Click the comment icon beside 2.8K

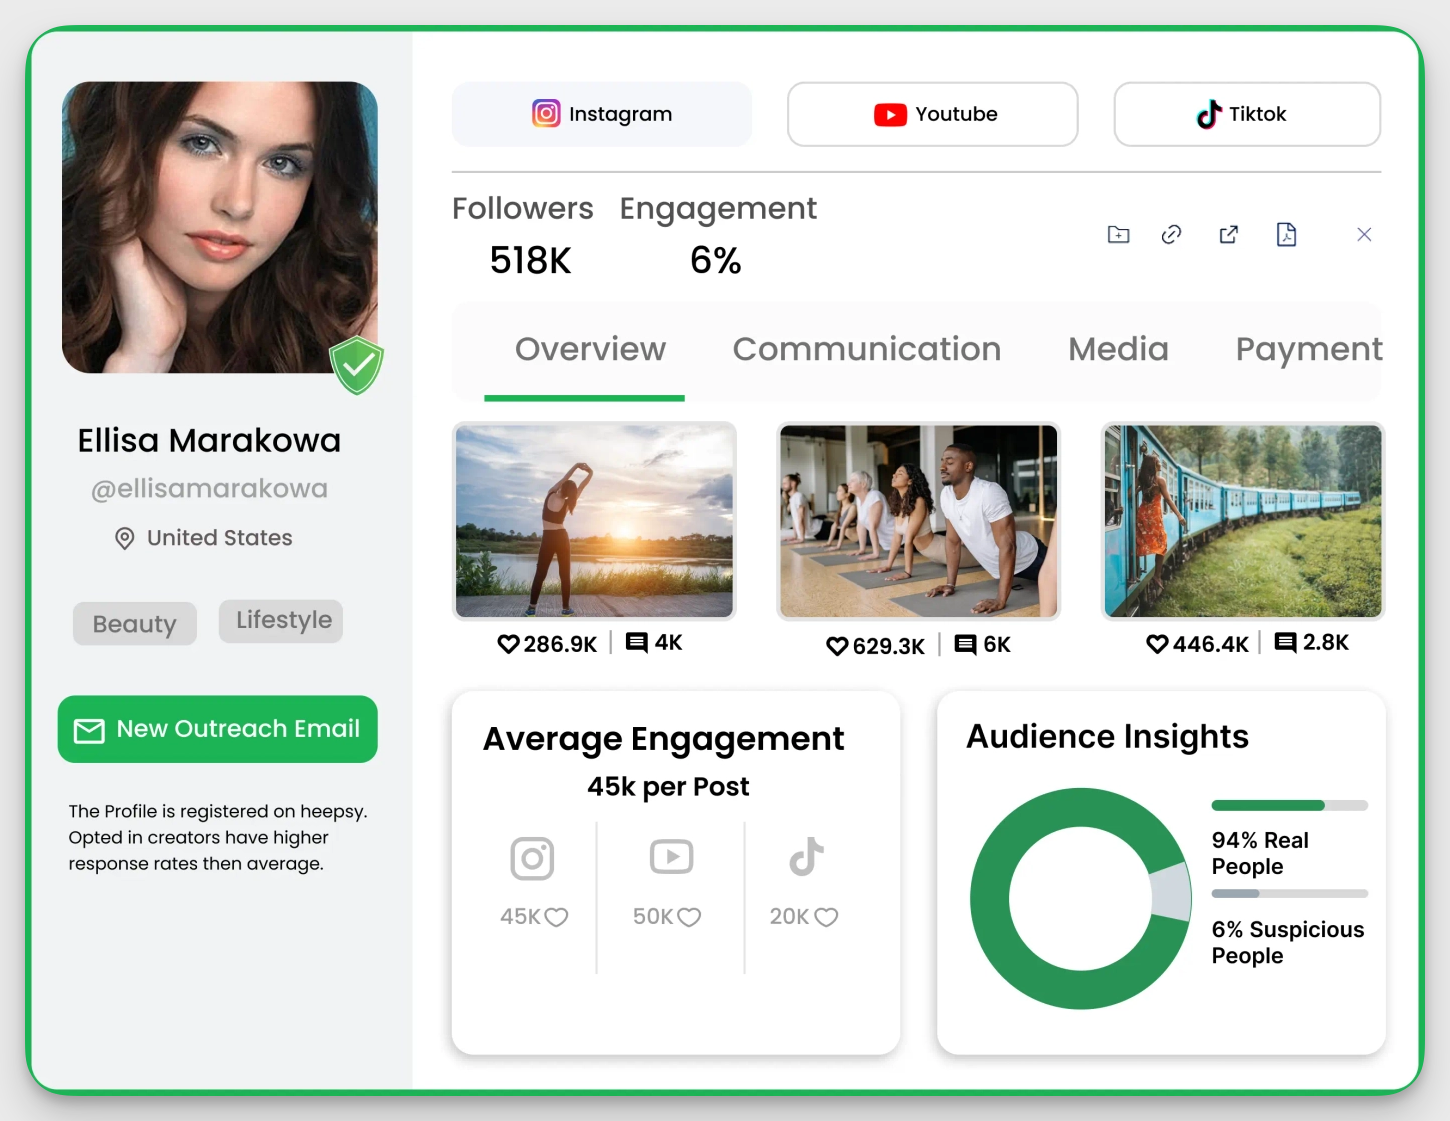coord(1286,643)
